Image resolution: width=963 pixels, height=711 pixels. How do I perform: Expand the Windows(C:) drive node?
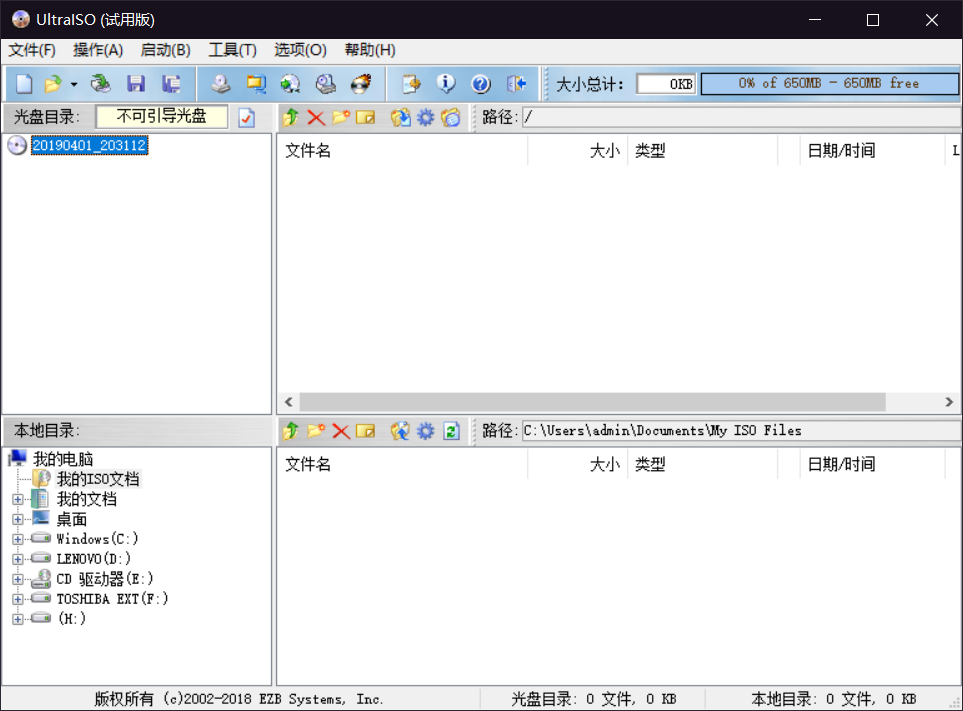pyautogui.click(x=18, y=539)
